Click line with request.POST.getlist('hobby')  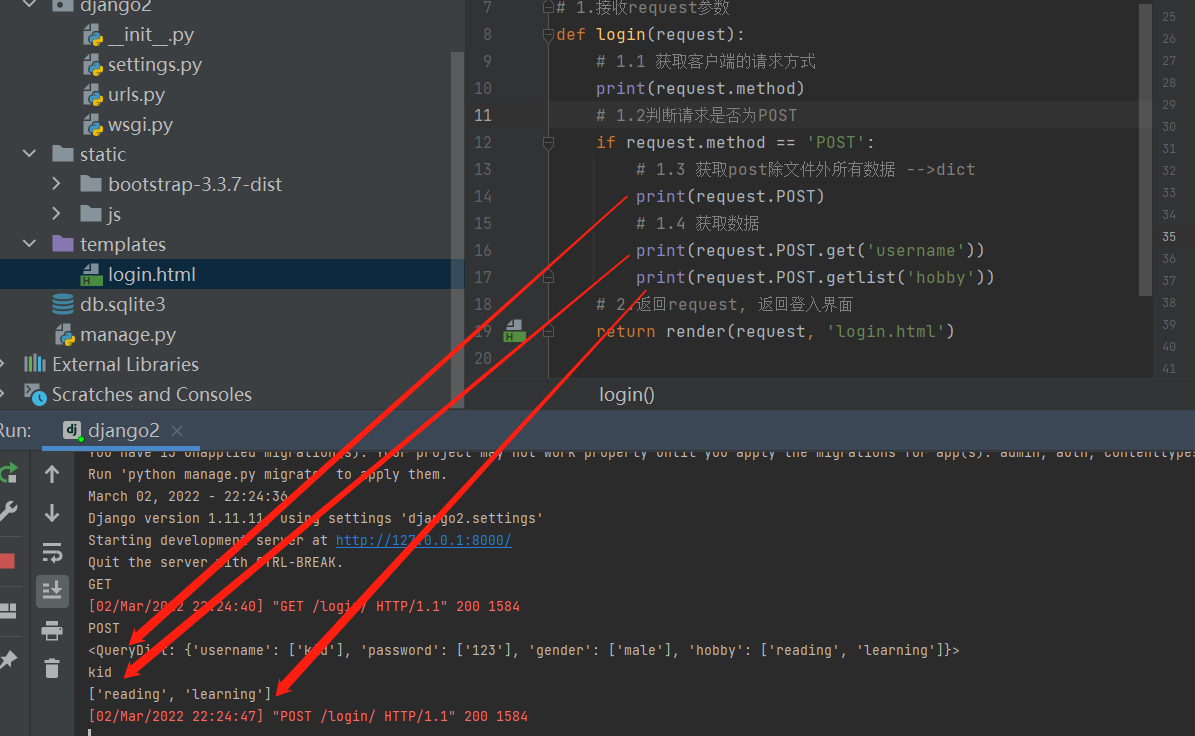[815, 277]
